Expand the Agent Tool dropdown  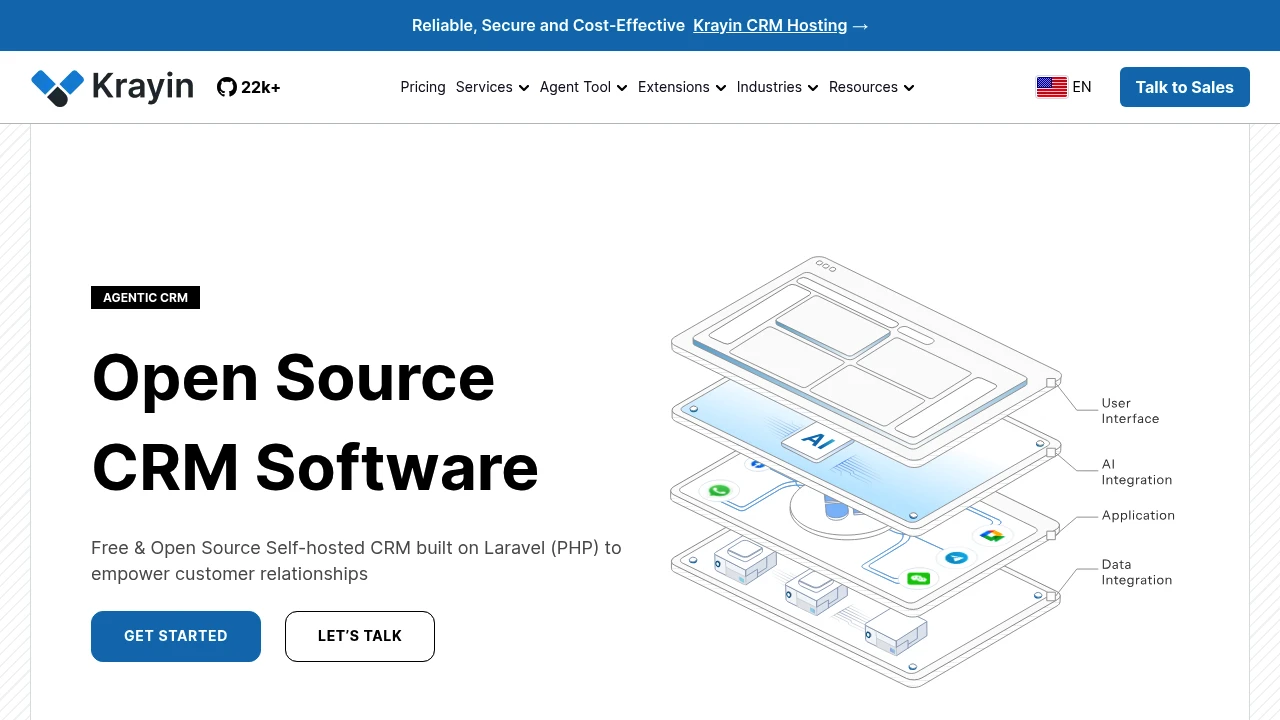click(x=584, y=87)
